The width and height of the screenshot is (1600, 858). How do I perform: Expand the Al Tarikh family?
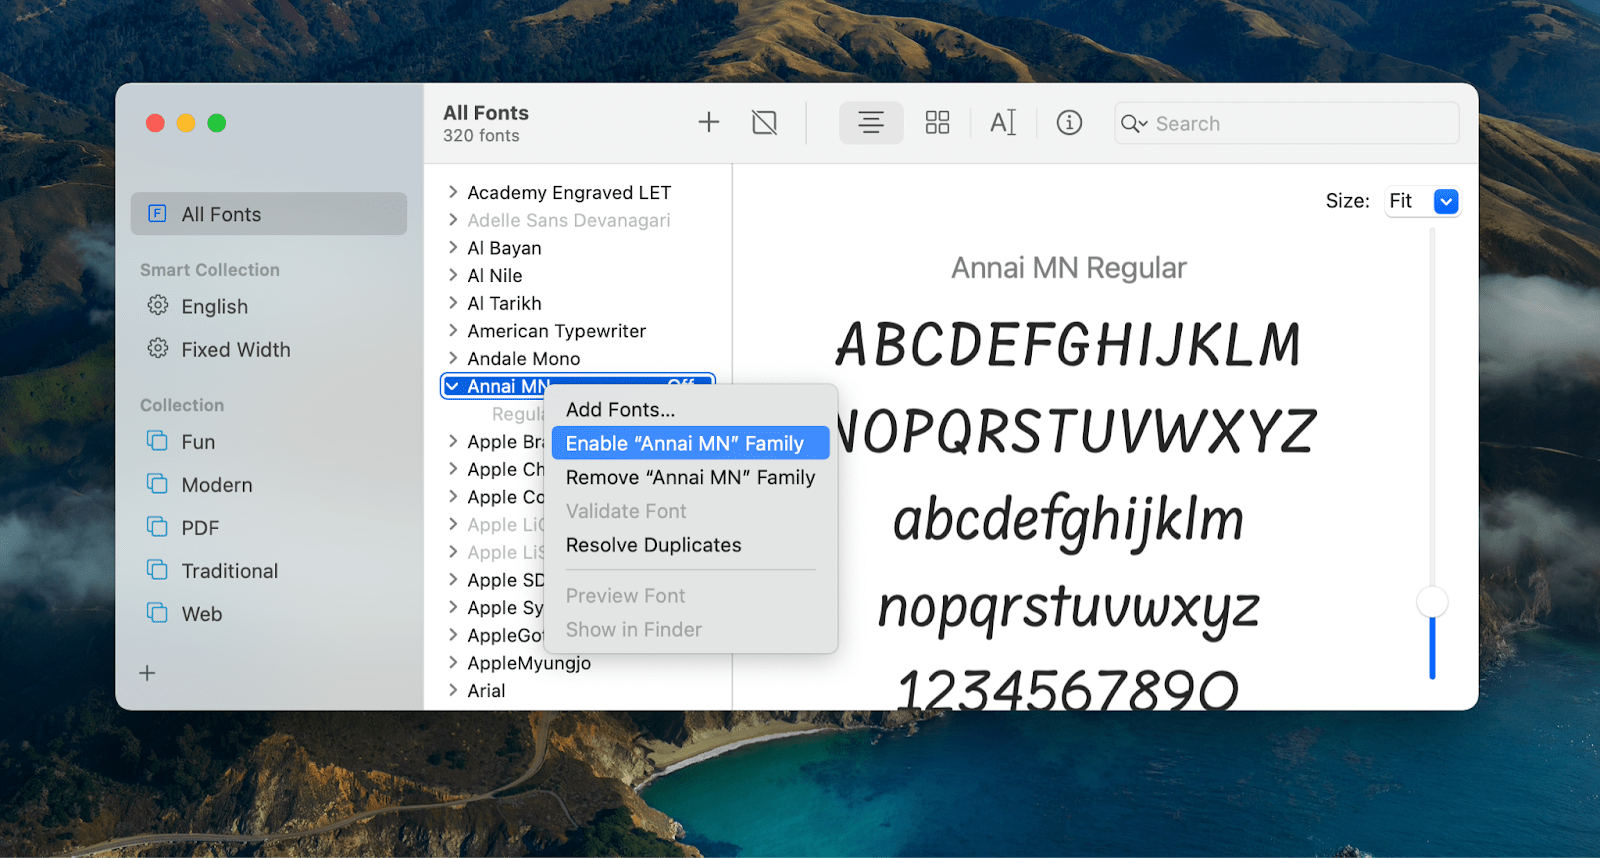(453, 303)
